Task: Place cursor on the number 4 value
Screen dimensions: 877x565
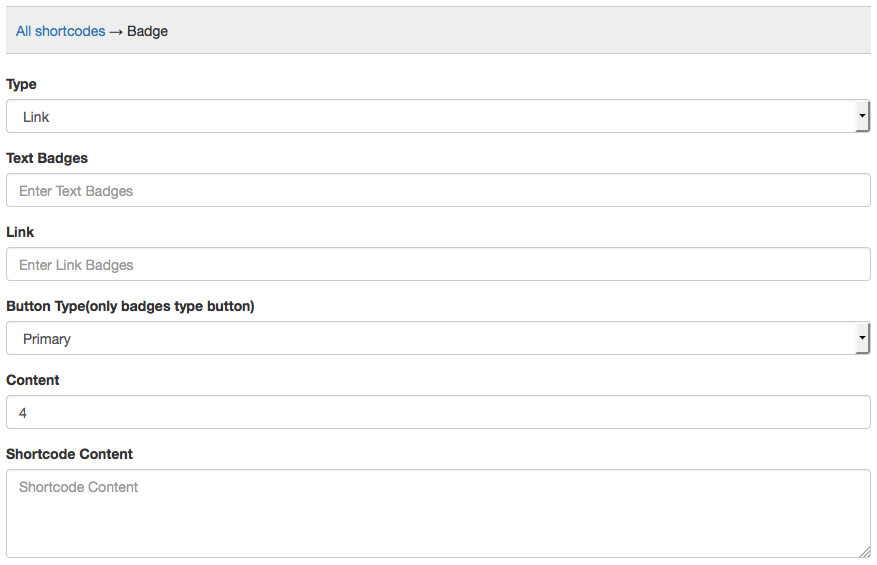Action: 23,412
